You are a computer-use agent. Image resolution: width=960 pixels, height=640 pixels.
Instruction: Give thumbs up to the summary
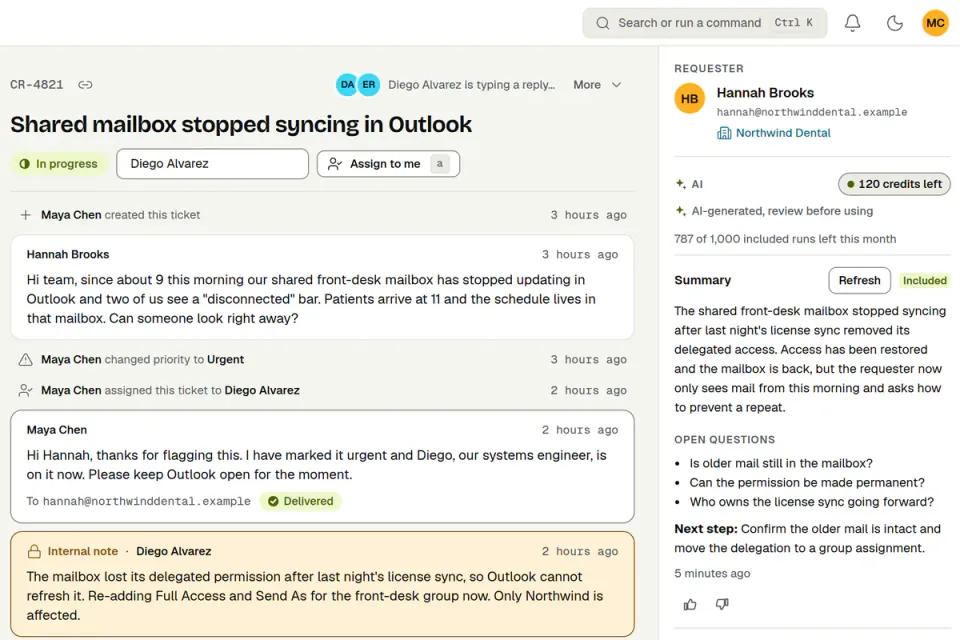690,604
